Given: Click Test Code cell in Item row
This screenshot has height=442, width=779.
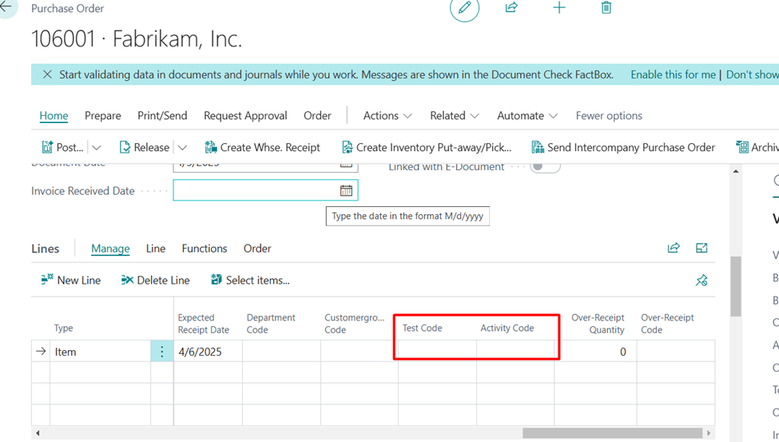Looking at the screenshot, I should point(437,351).
